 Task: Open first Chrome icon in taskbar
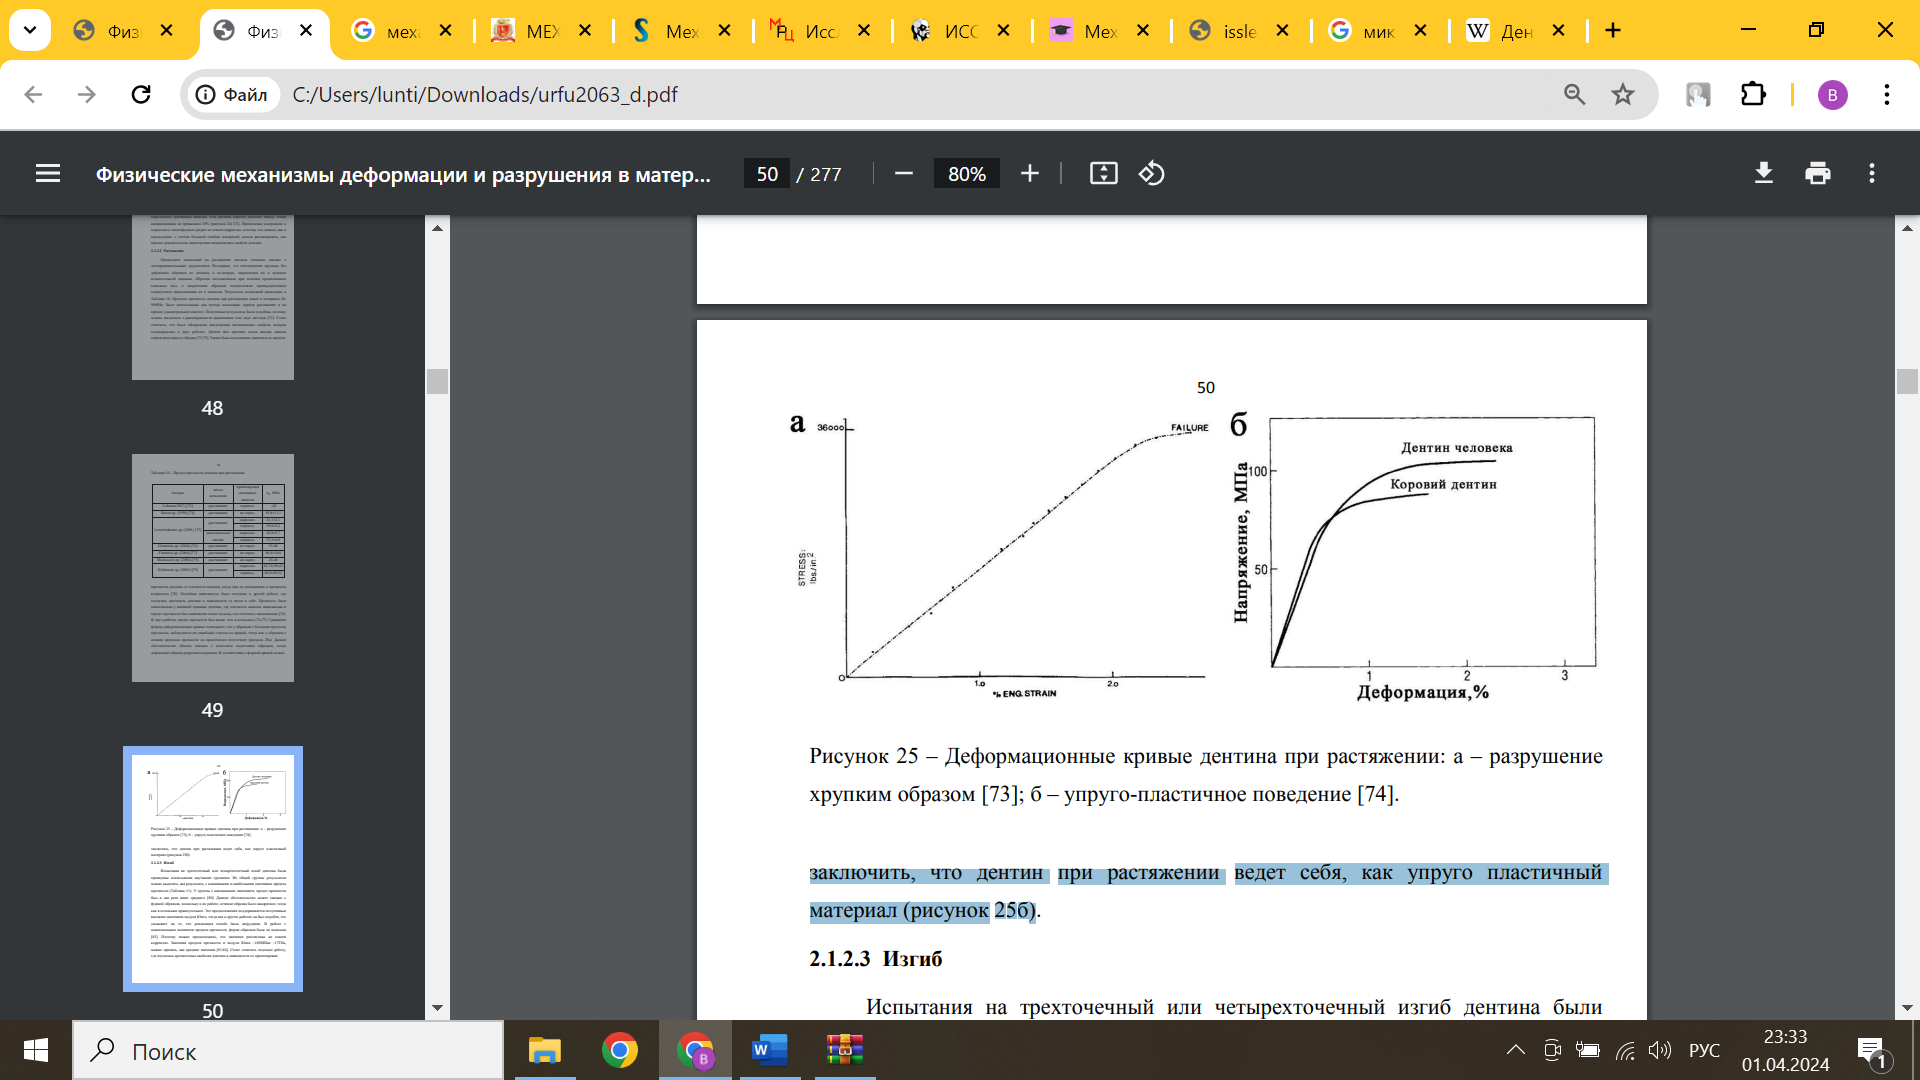pyautogui.click(x=620, y=1050)
